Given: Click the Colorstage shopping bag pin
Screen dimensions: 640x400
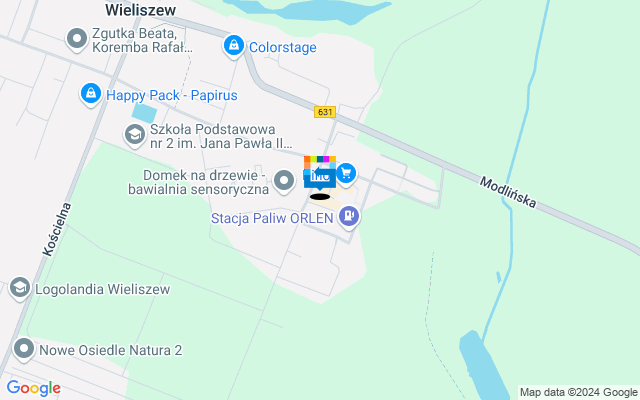Looking at the screenshot, I should tap(234, 46).
